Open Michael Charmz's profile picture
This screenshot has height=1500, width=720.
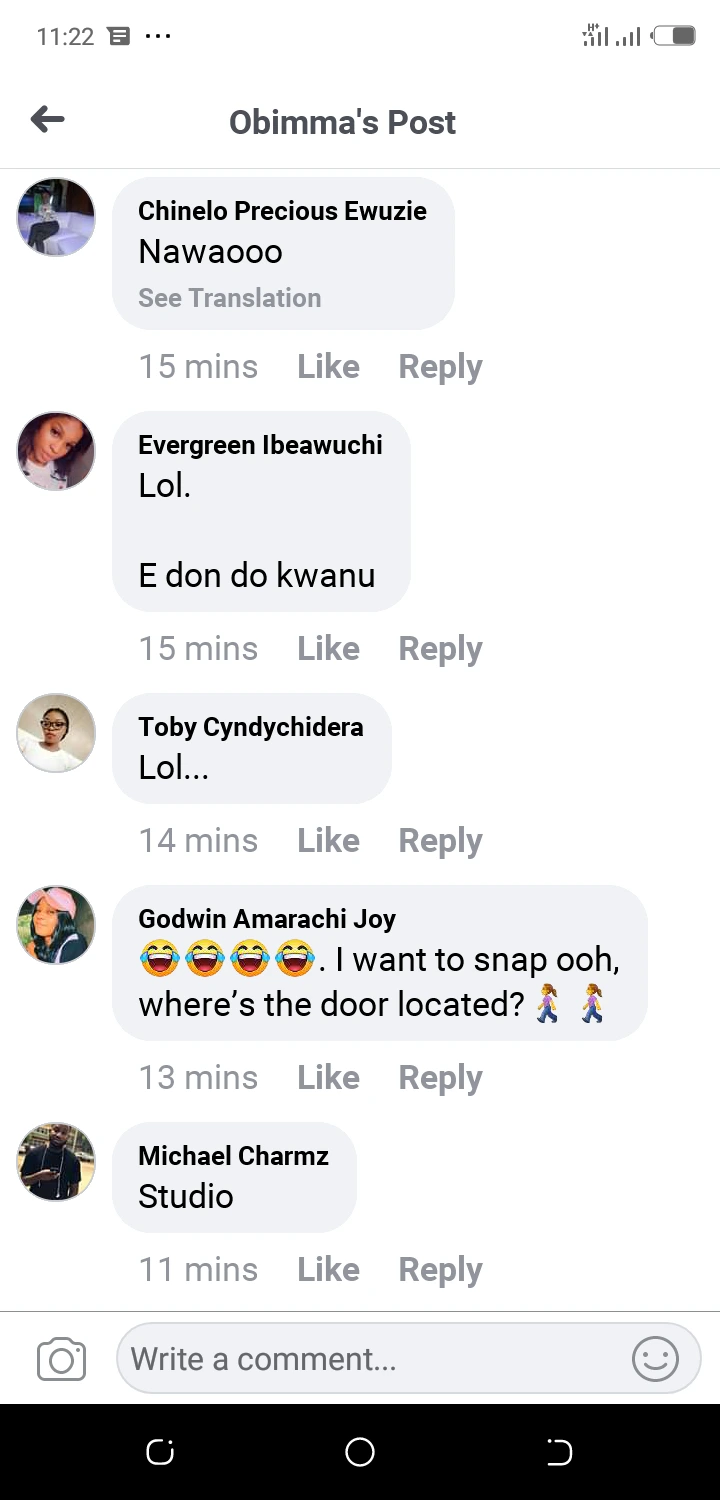point(56,1162)
